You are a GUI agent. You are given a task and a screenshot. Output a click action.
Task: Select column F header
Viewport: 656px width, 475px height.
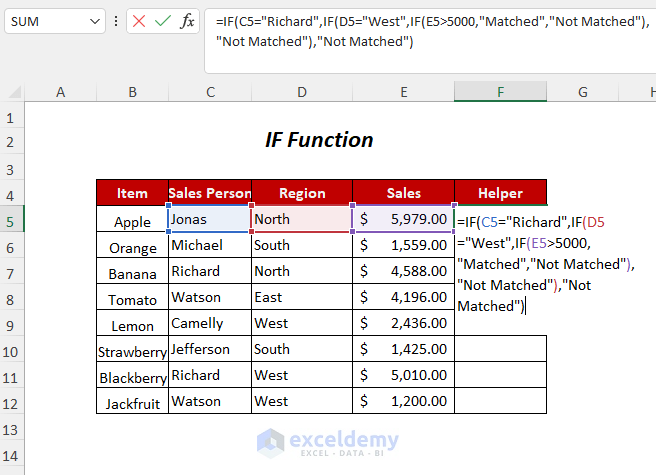(x=500, y=92)
